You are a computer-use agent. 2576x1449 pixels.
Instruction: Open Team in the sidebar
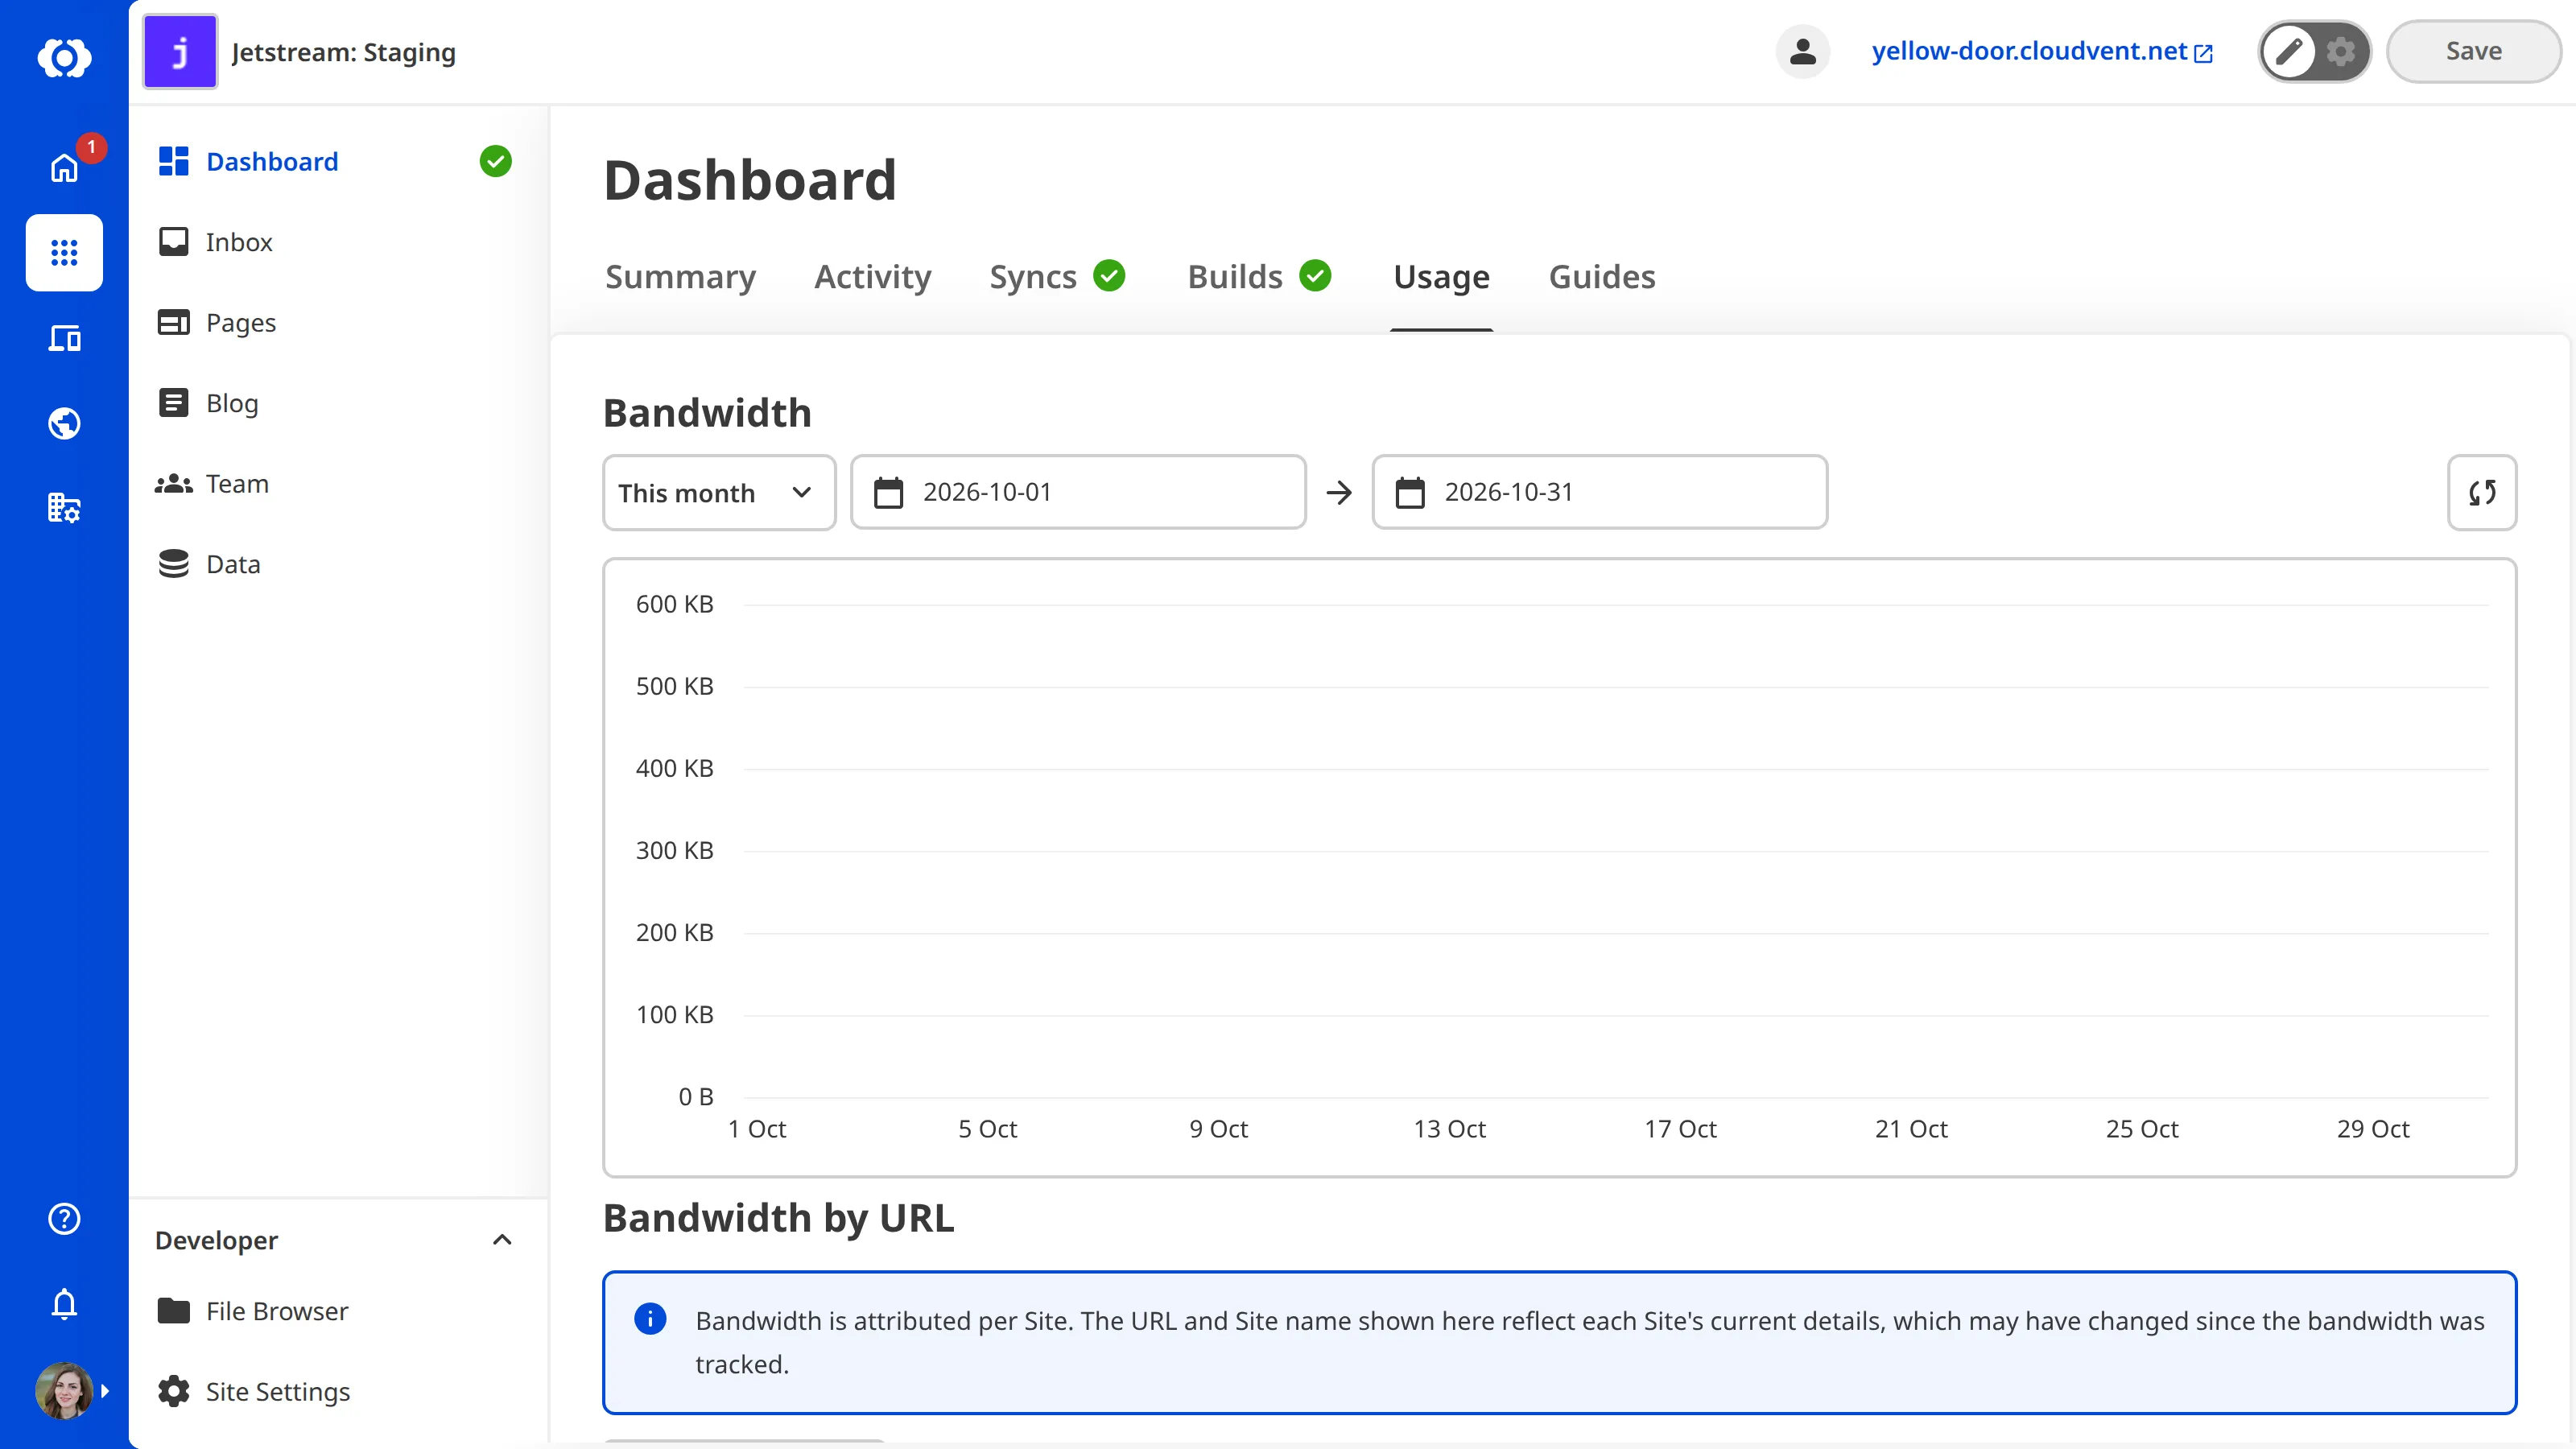click(335, 483)
